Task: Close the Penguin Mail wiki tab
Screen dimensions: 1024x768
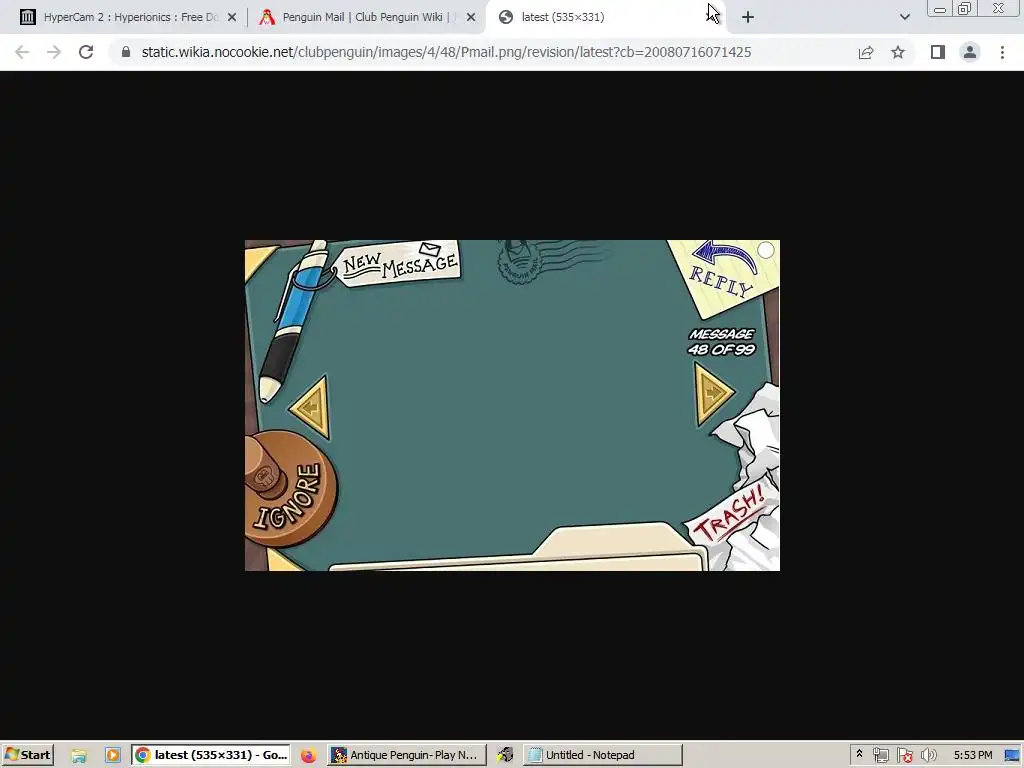Action: coord(471,17)
